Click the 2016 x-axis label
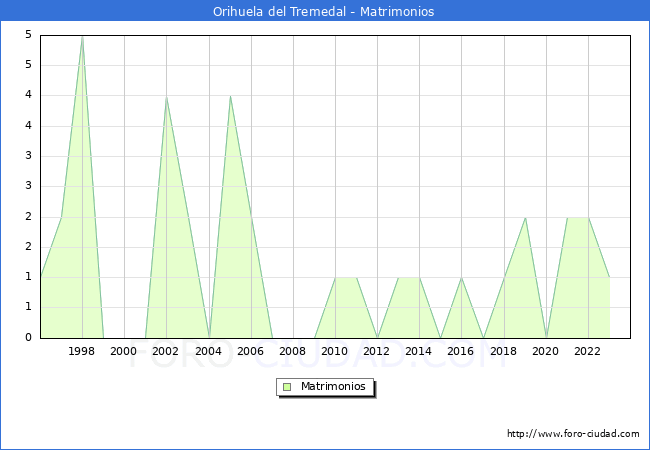650x450 pixels. pyautogui.click(x=461, y=351)
